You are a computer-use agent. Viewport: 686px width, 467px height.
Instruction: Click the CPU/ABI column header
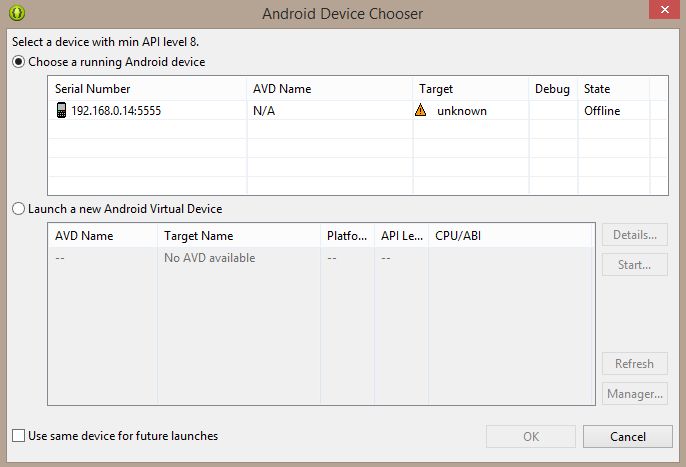(x=511, y=236)
